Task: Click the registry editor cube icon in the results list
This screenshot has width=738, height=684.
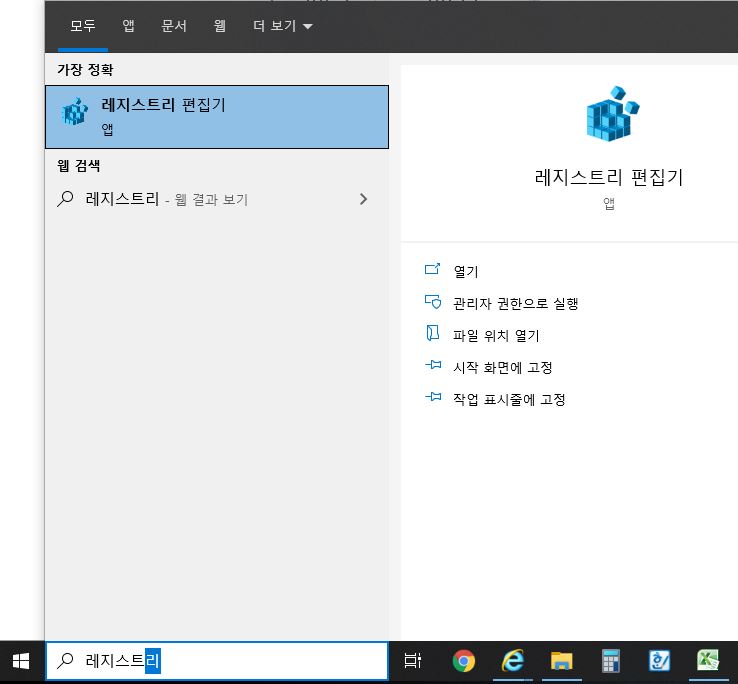Action: pos(75,112)
